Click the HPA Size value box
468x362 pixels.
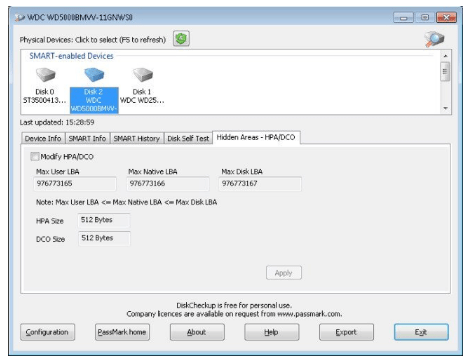(x=104, y=220)
